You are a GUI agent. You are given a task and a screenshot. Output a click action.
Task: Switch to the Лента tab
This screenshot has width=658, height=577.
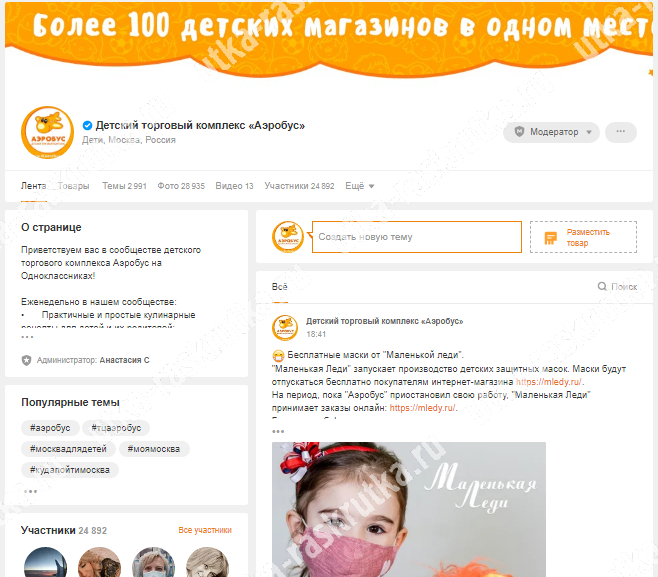(34, 186)
